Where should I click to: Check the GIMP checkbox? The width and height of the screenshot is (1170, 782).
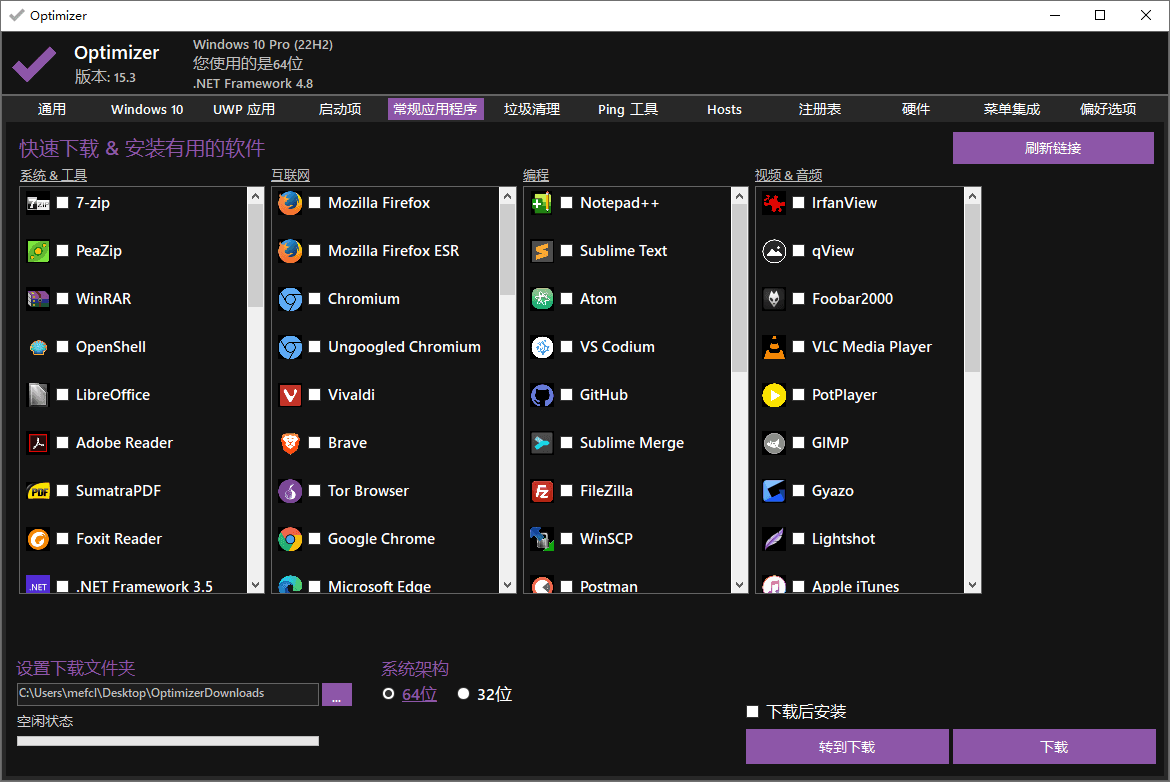click(x=798, y=442)
